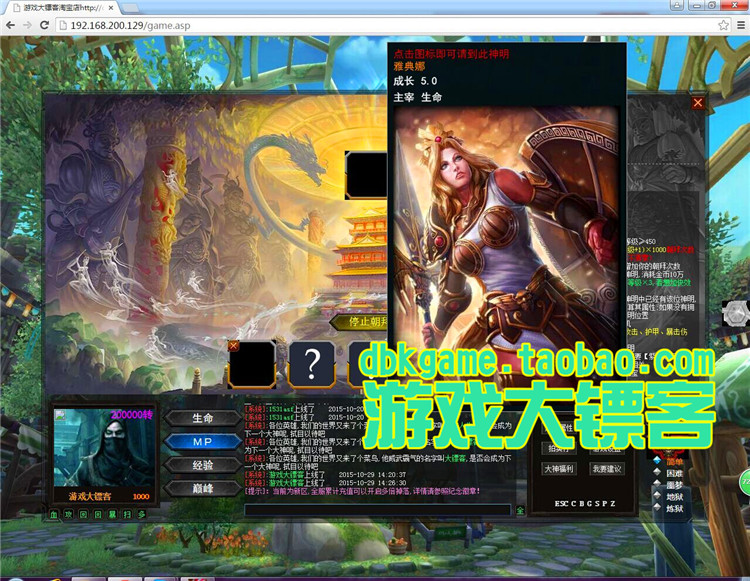Viewport: 750px width, 581px height.
Task: Open the Chrome menu icon
Action: pos(740,25)
